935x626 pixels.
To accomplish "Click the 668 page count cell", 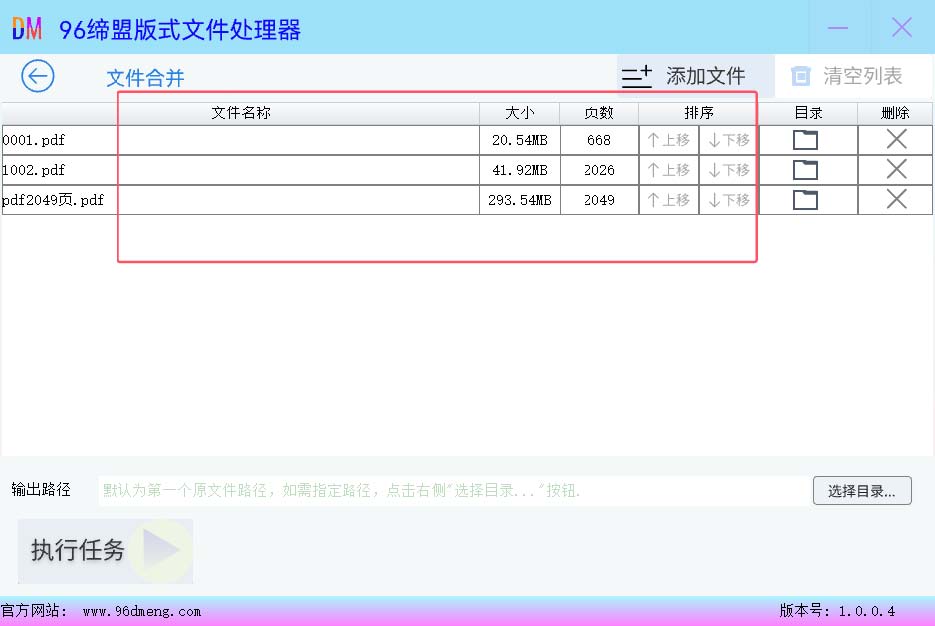I will [x=599, y=140].
